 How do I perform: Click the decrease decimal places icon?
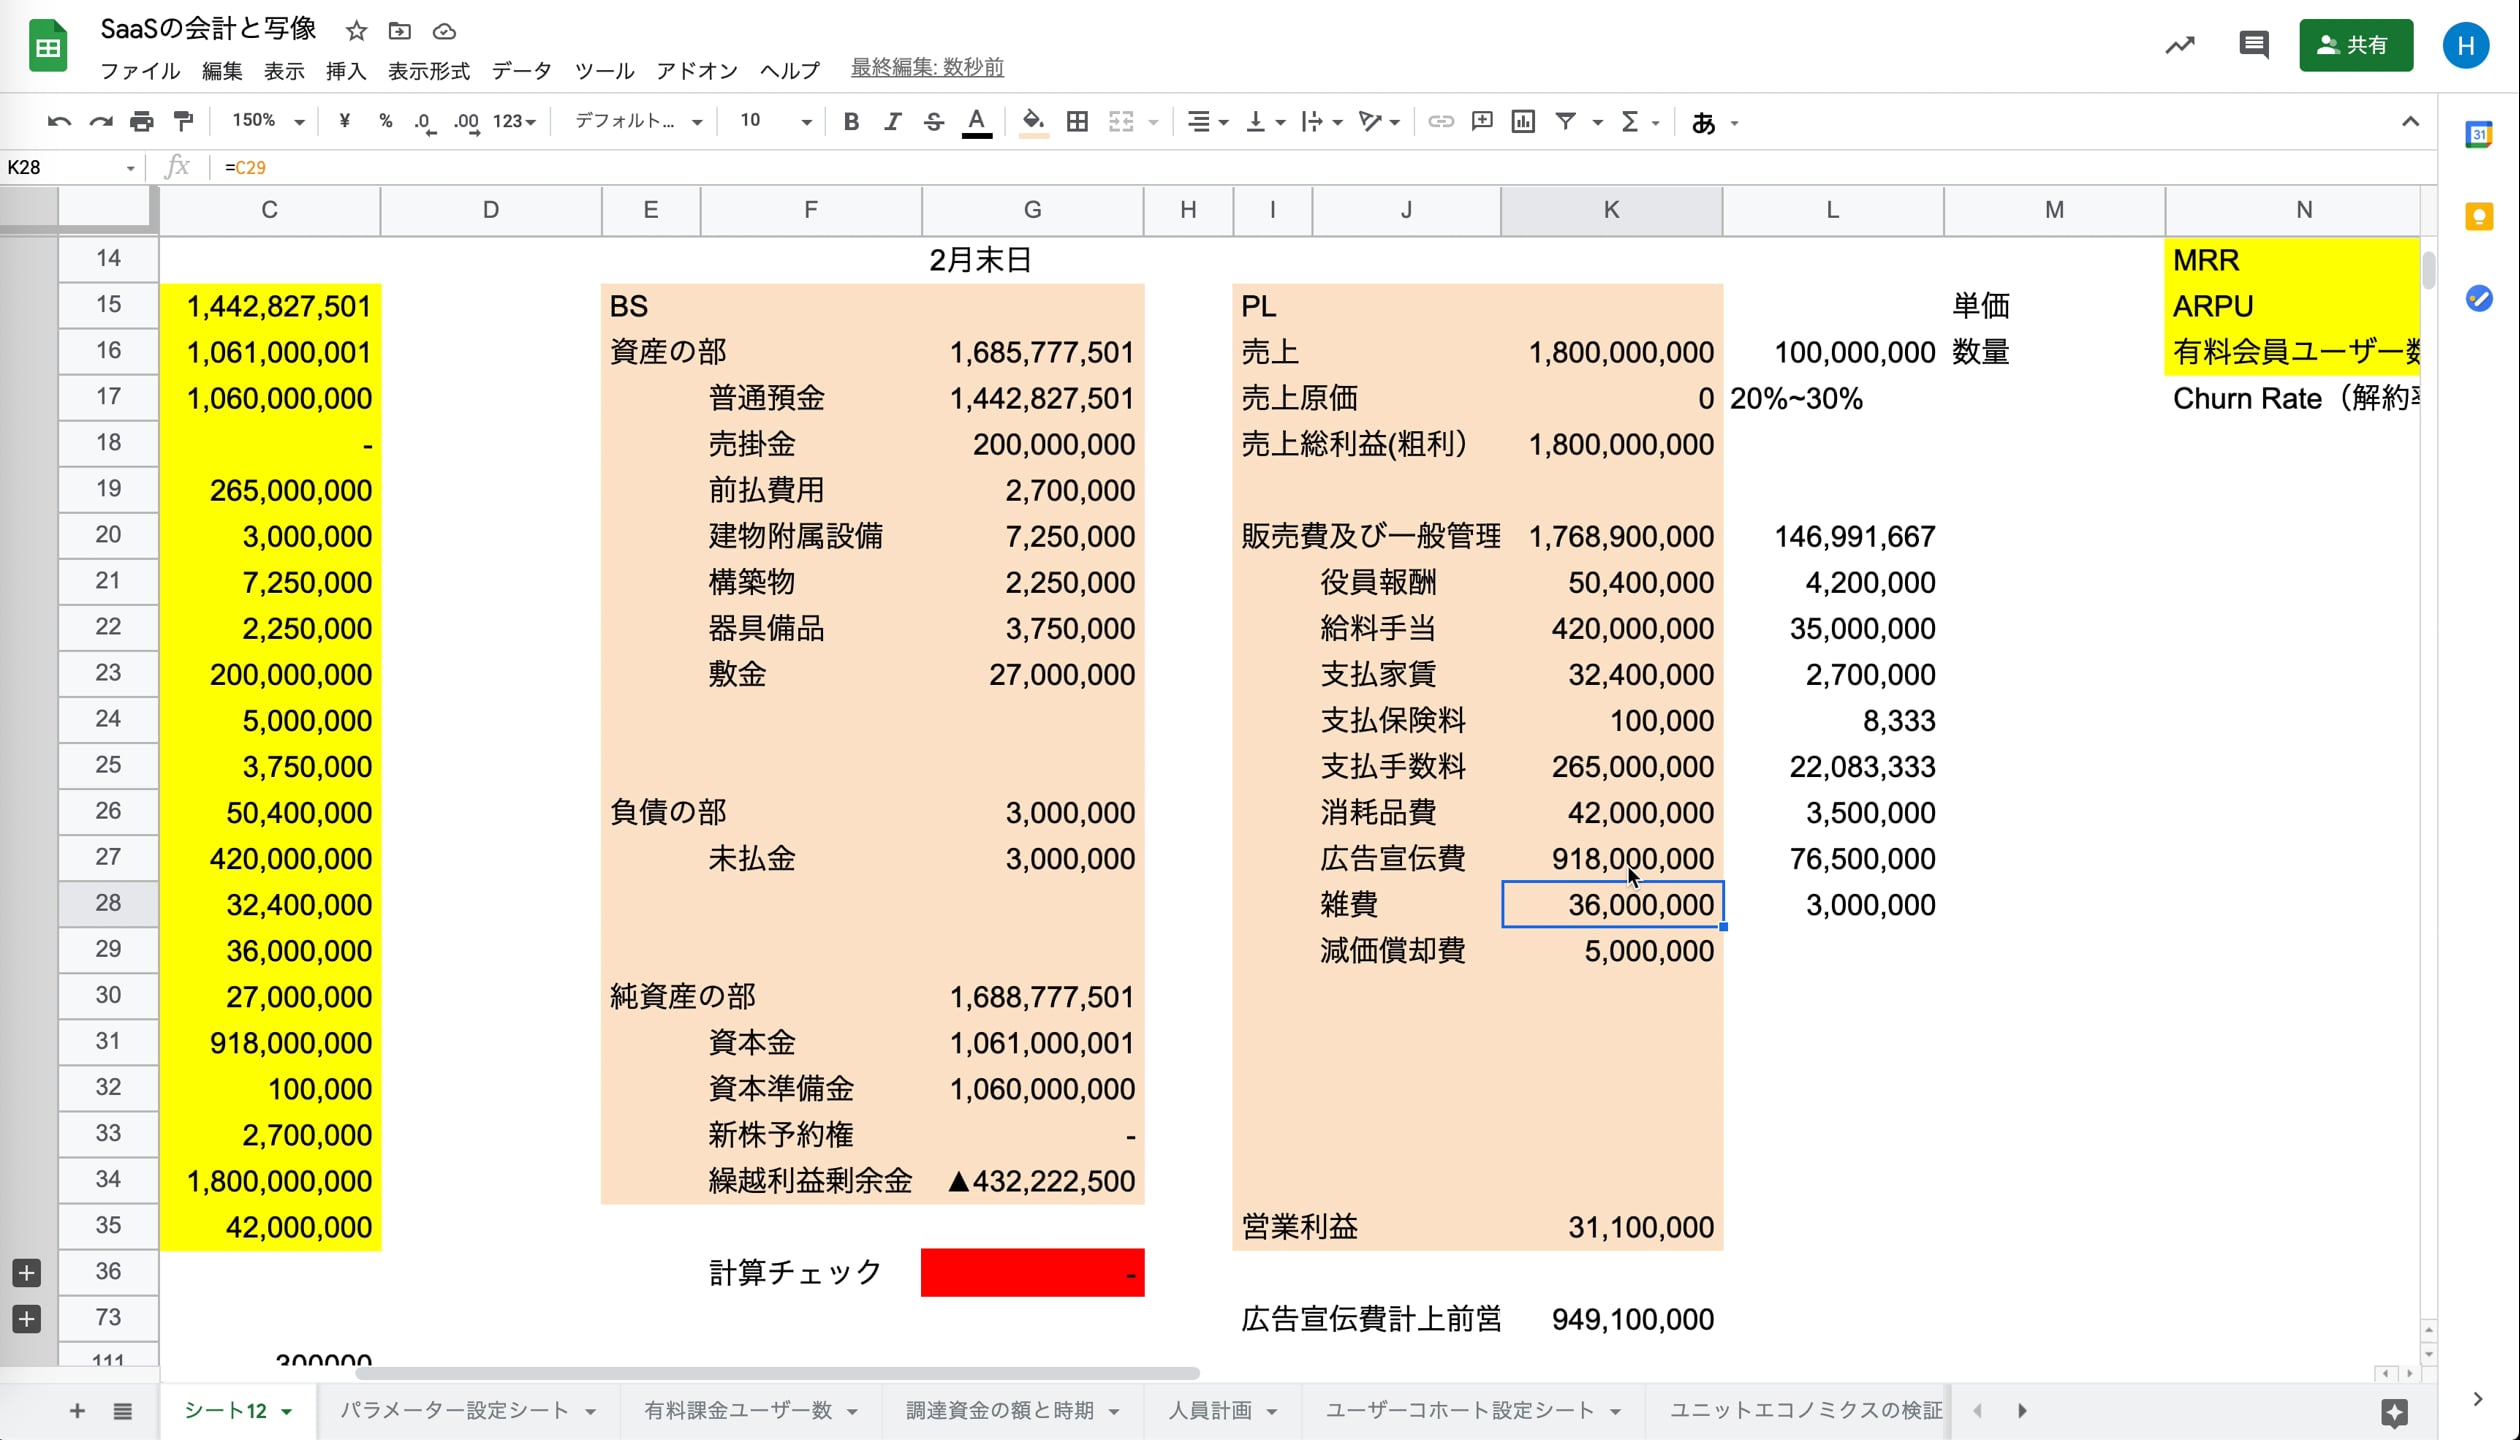424,121
